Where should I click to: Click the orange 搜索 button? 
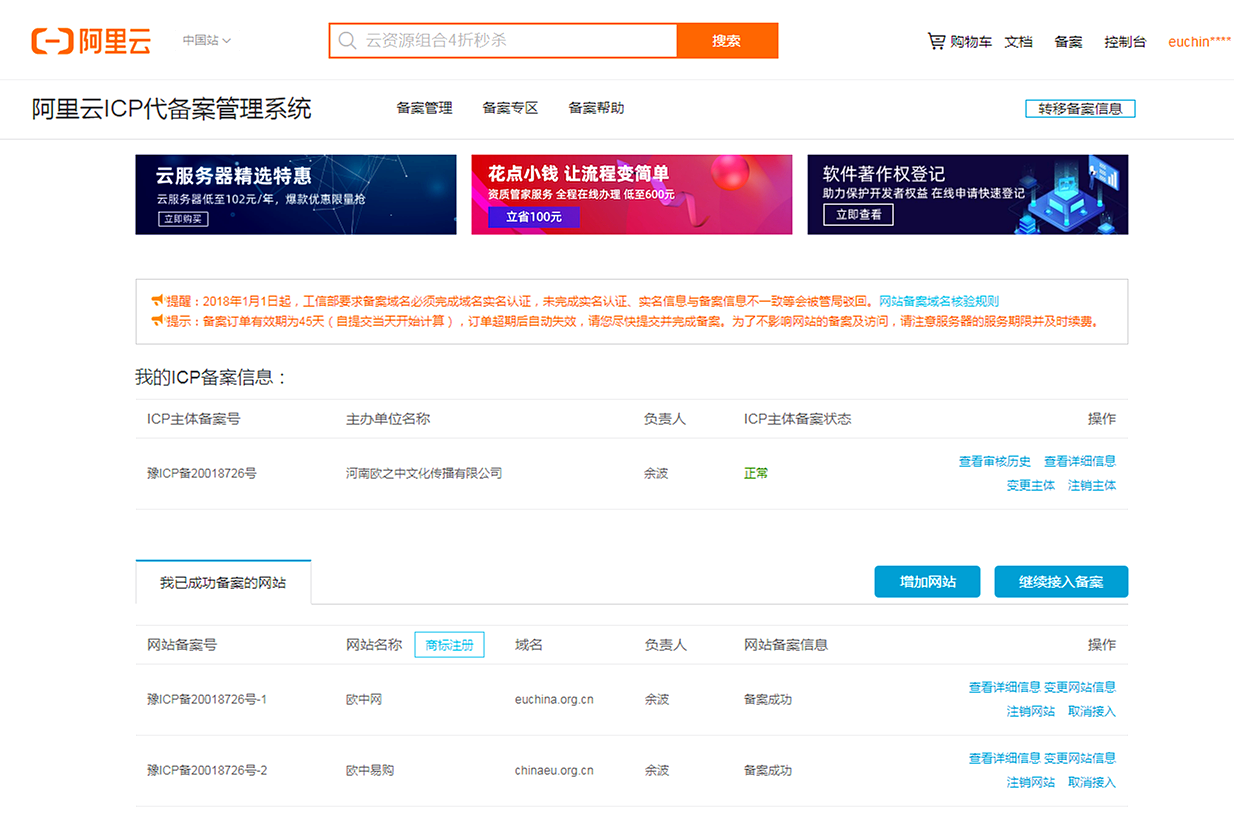coord(727,41)
